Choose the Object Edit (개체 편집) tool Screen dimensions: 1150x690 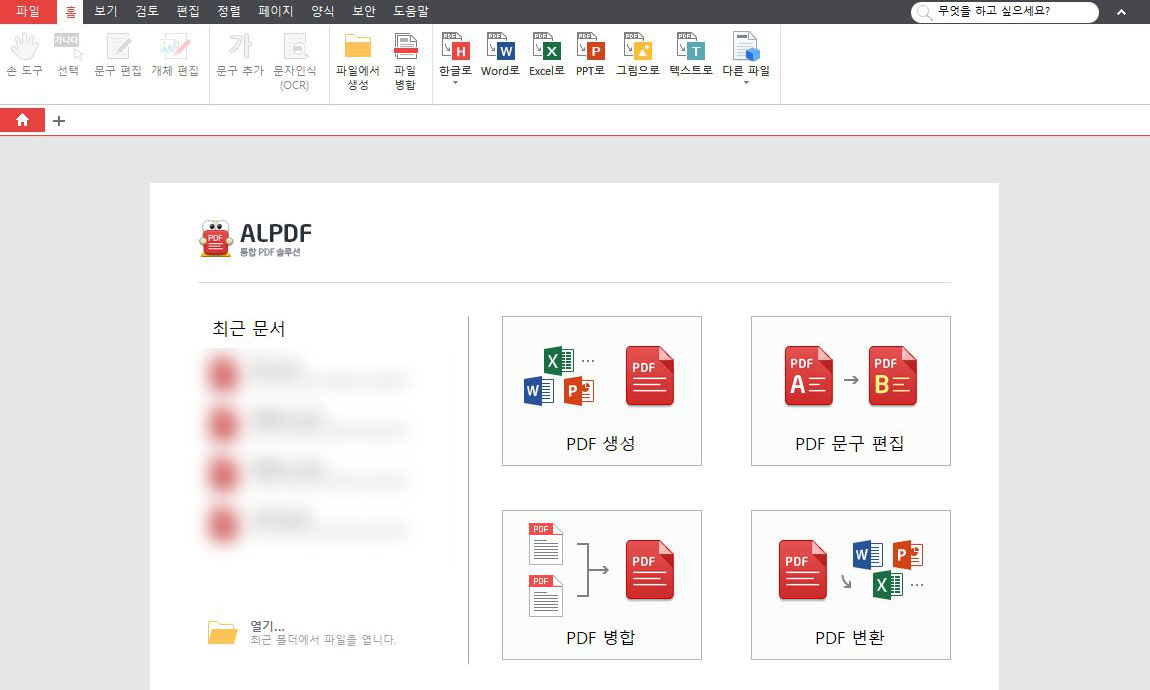[175, 55]
